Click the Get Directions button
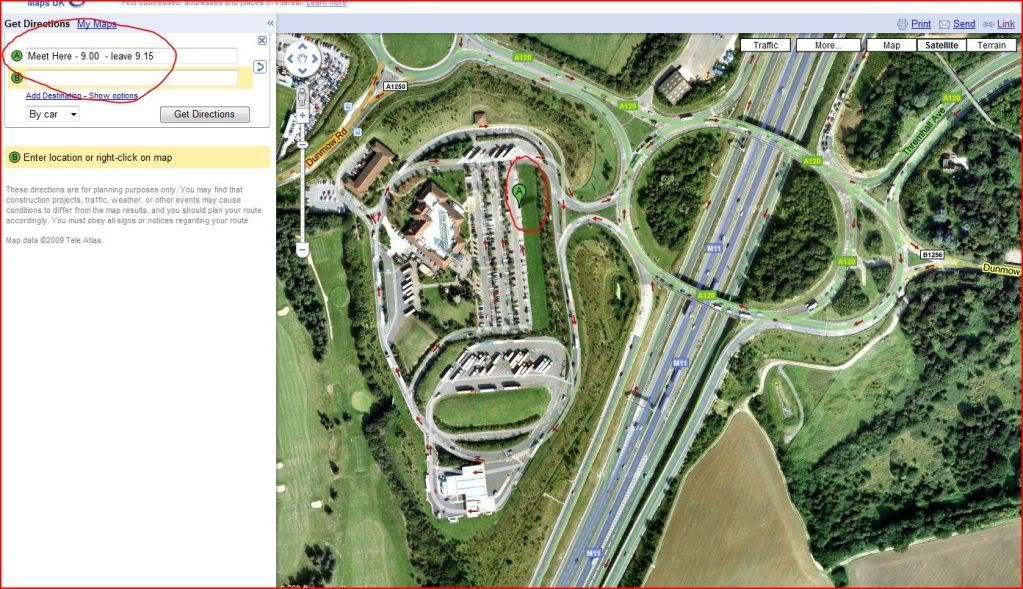 [205, 114]
